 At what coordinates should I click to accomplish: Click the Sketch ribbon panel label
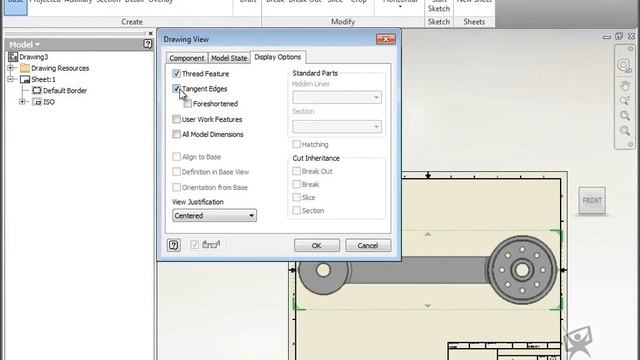pyautogui.click(x=439, y=22)
